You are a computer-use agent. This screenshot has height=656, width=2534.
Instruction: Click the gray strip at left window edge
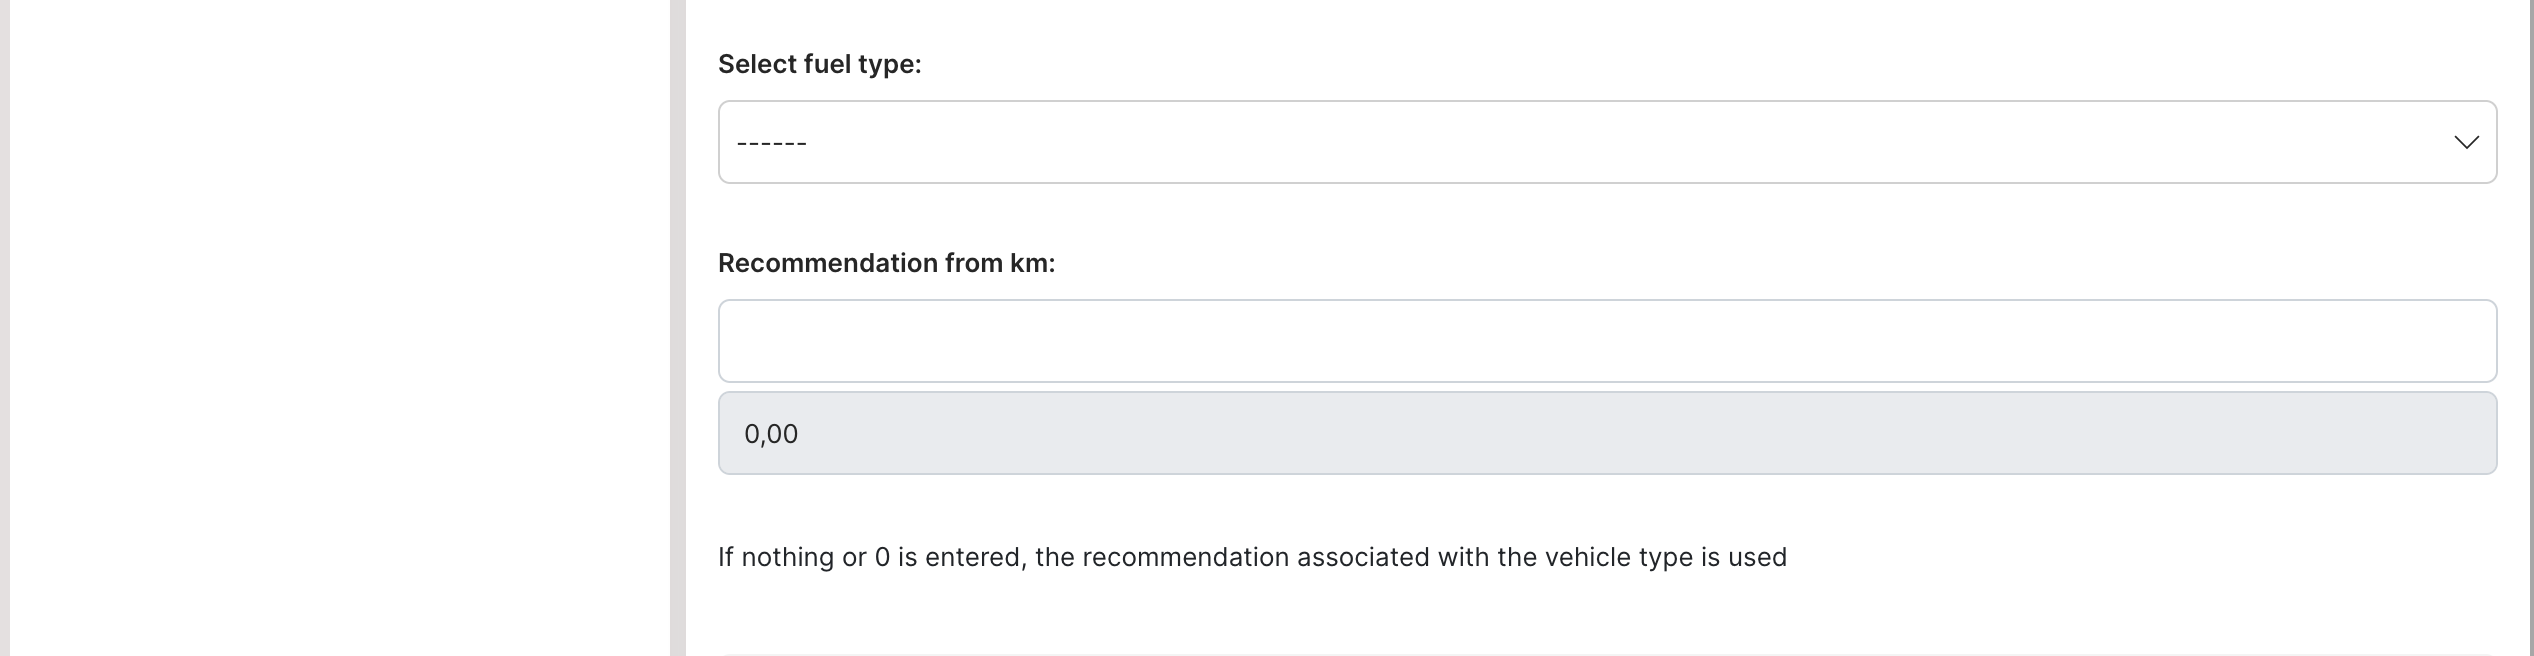(4, 328)
